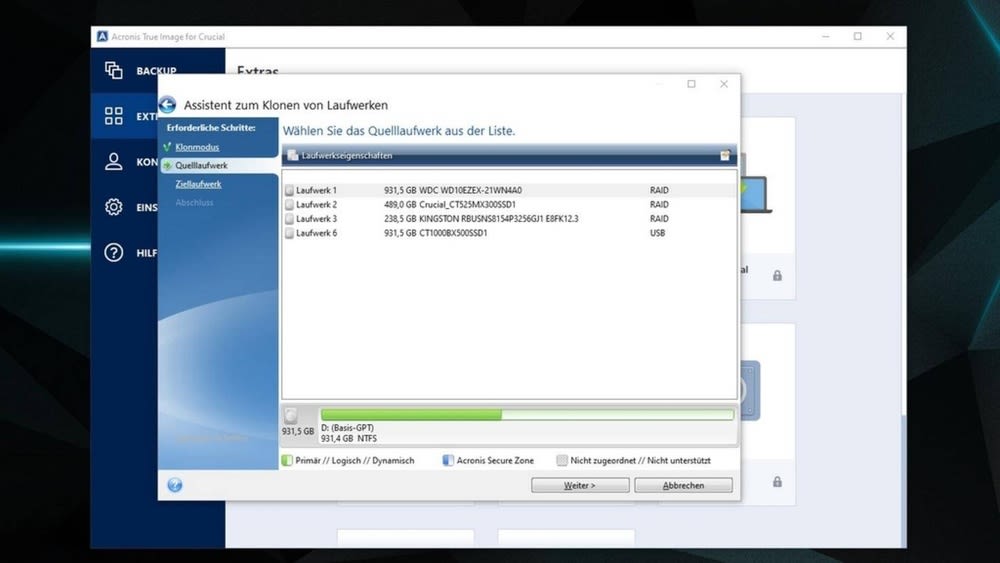Click the Abbrechen button

point(683,485)
